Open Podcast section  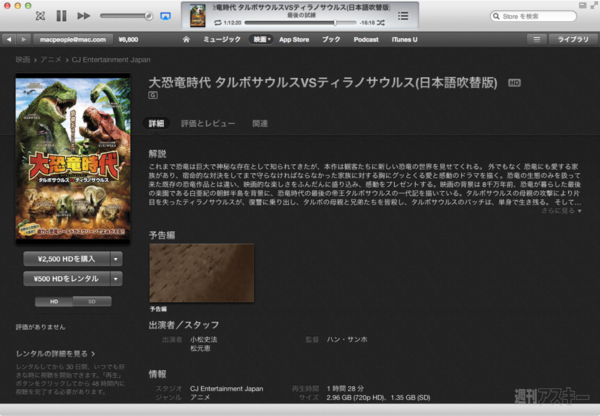coord(366,39)
